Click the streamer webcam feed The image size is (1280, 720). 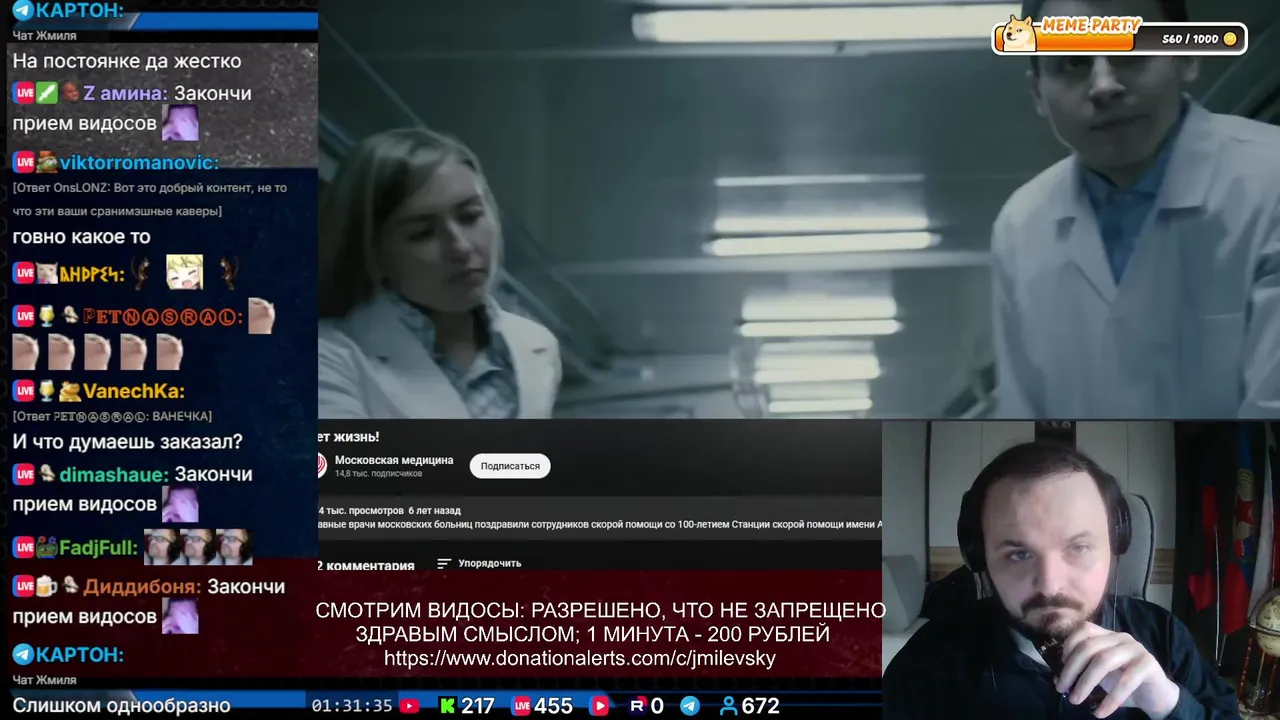pyautogui.click(x=1081, y=570)
